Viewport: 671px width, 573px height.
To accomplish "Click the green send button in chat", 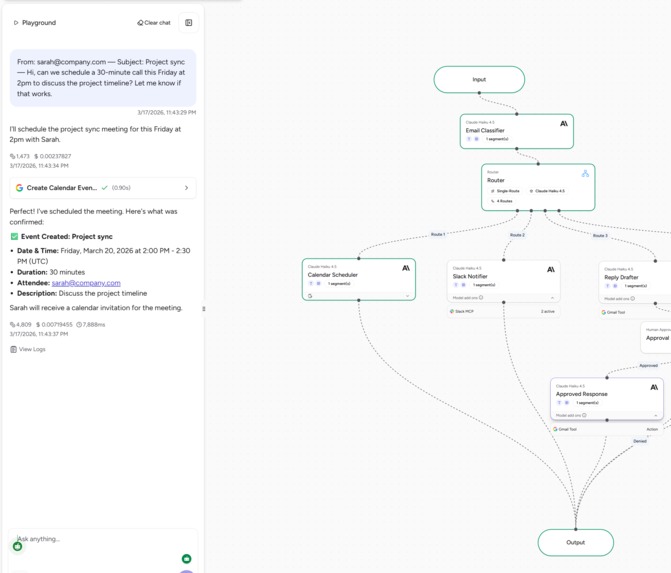I will click(x=187, y=558).
